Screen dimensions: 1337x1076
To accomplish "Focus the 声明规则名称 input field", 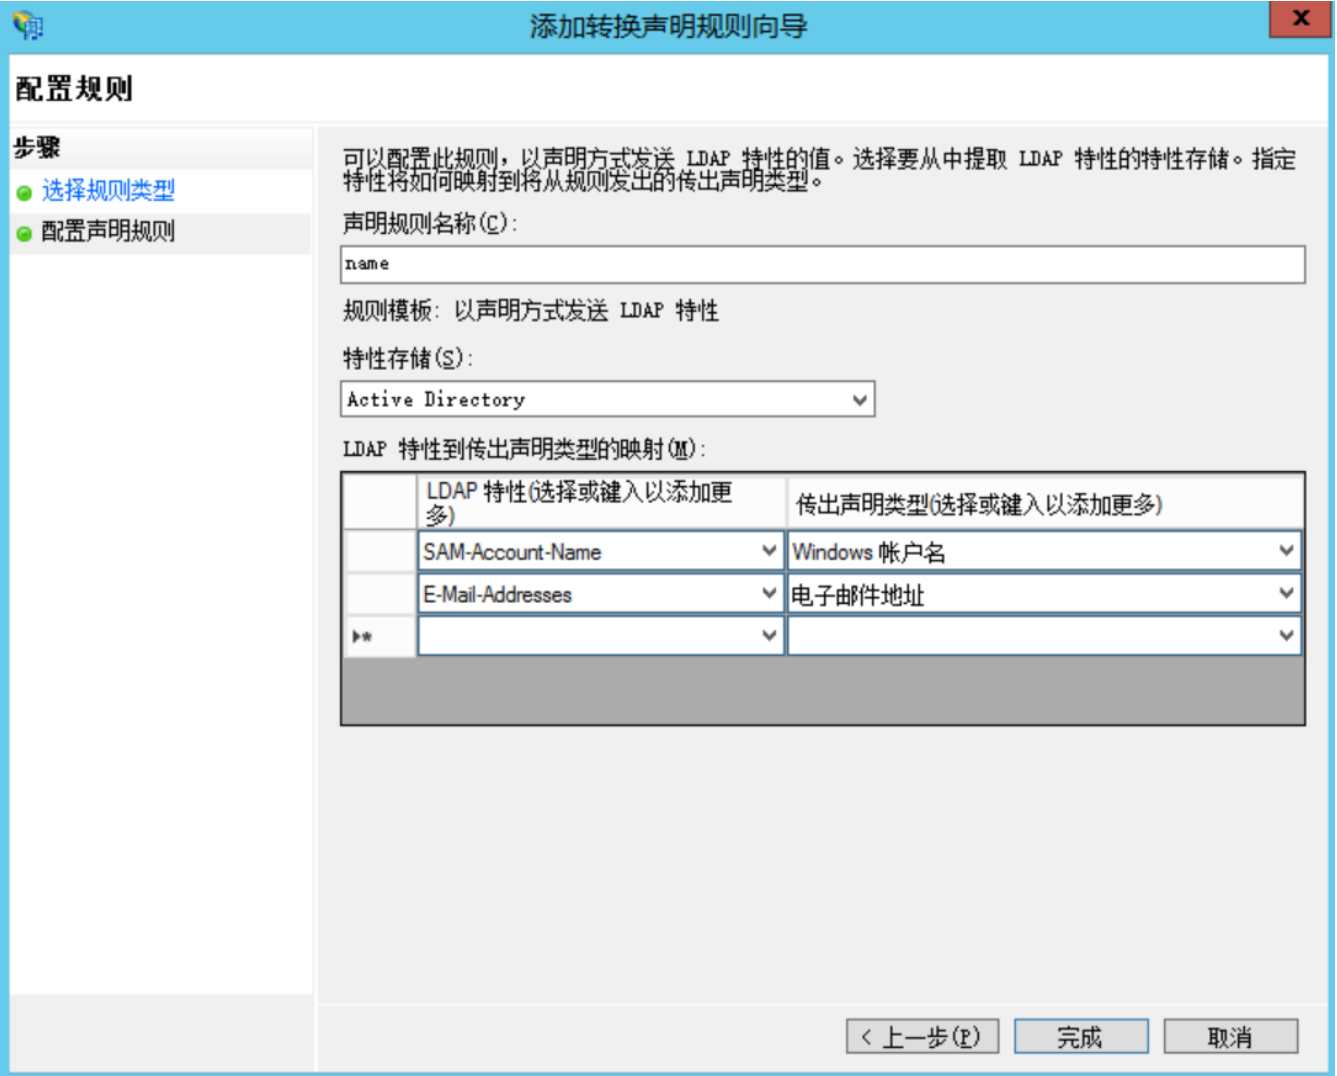I will point(822,264).
